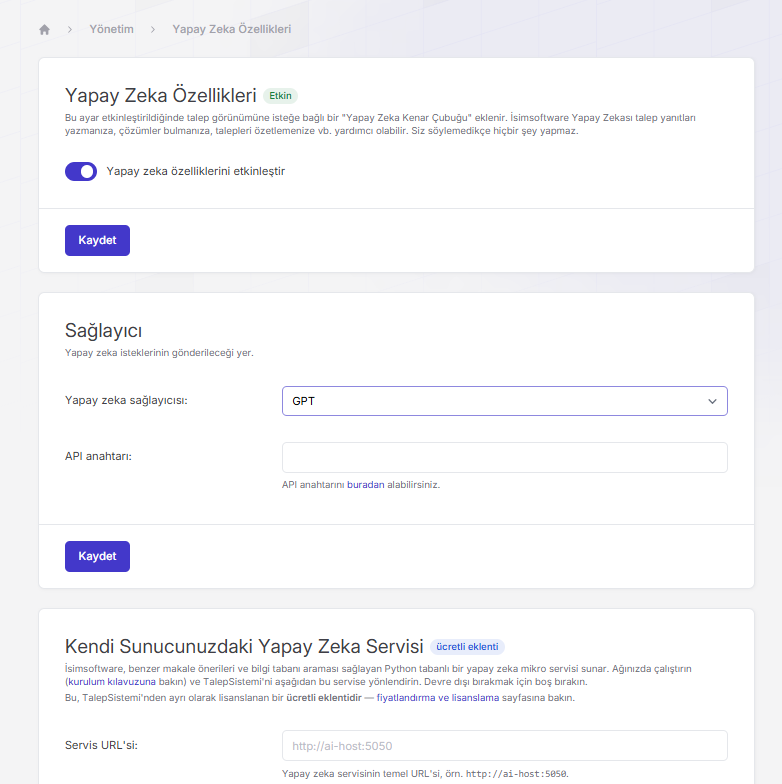Save settings with the first Kaydet button
Screen dimensions: 782x784
click(98, 240)
